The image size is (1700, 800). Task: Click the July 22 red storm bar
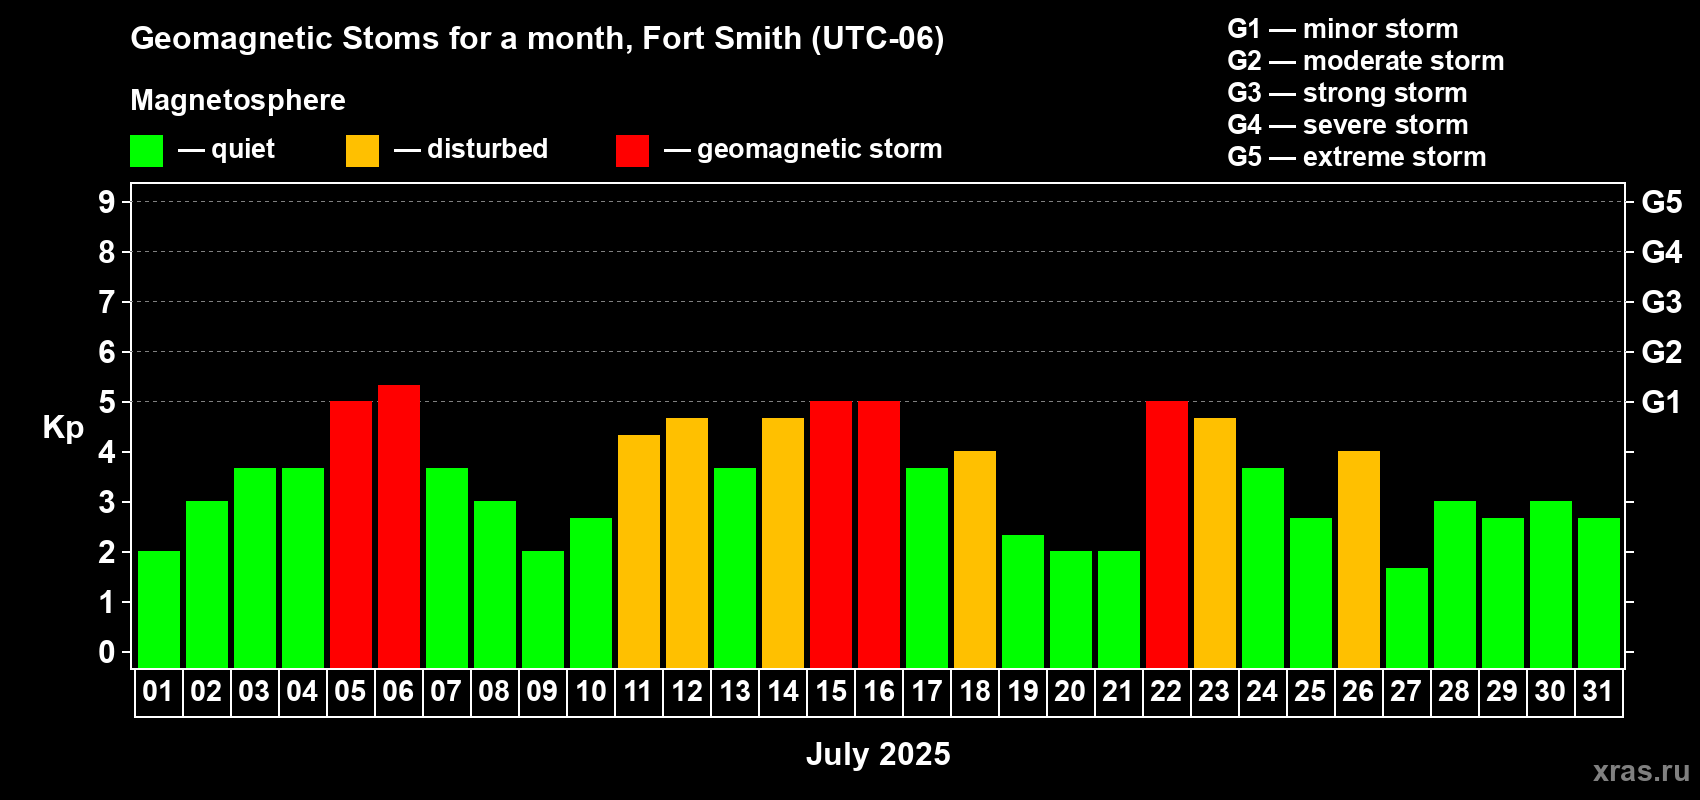click(x=1167, y=534)
